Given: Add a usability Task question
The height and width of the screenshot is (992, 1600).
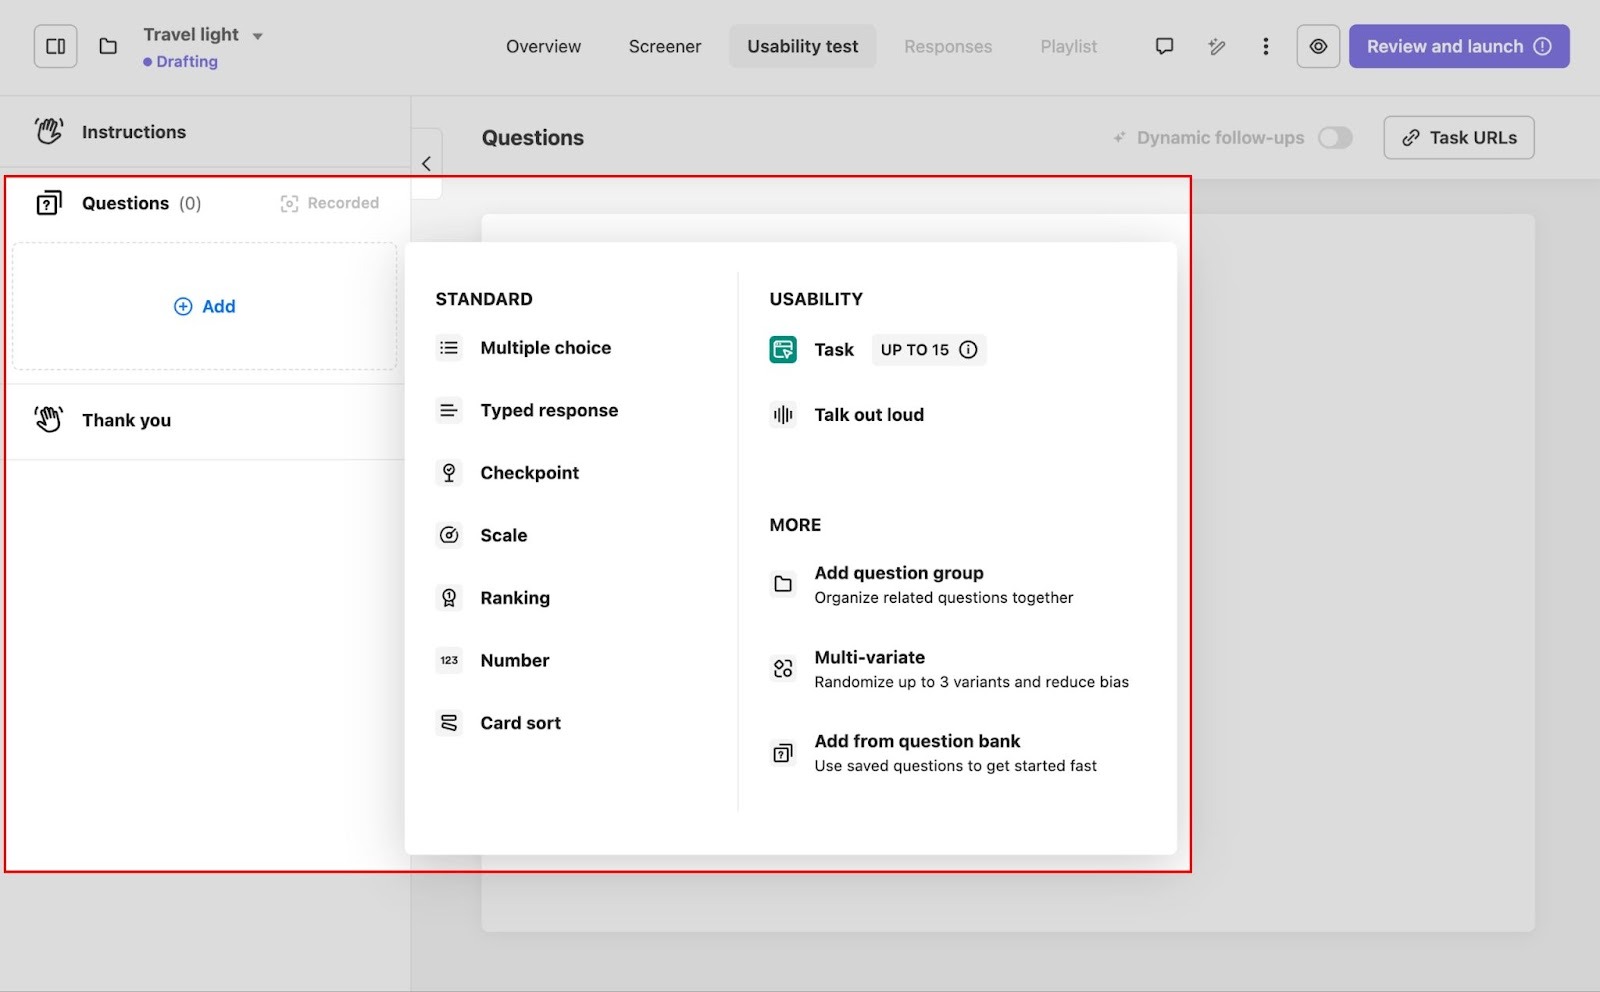Looking at the screenshot, I should coord(833,350).
